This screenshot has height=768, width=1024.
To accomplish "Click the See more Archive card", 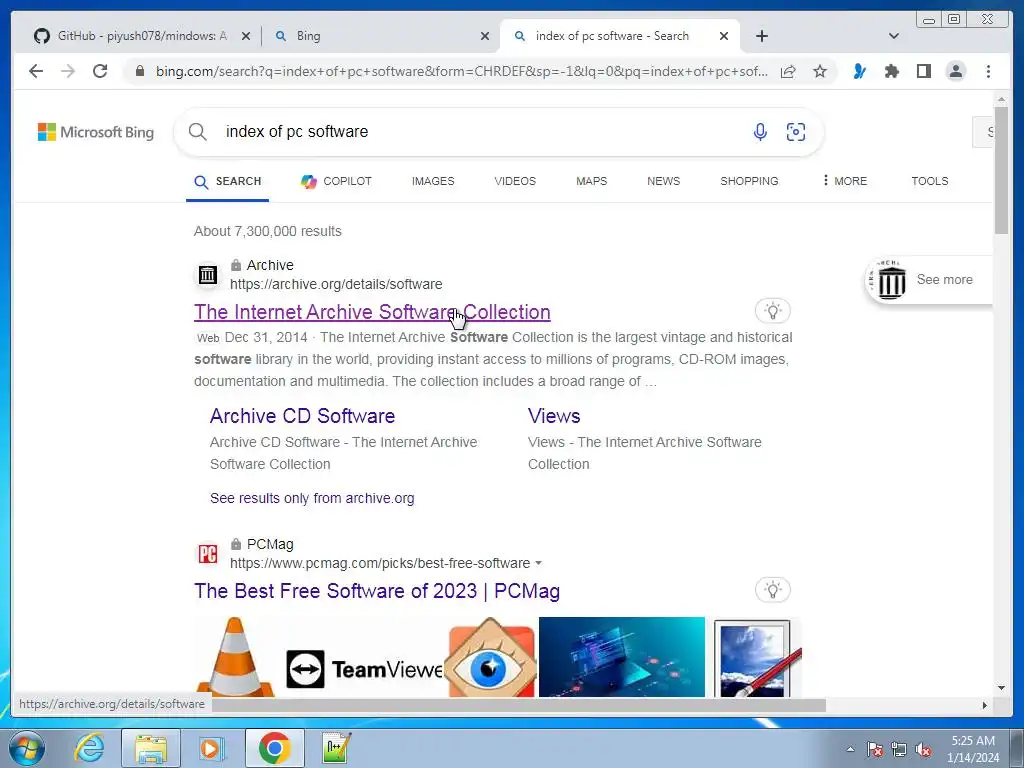I will point(929,280).
